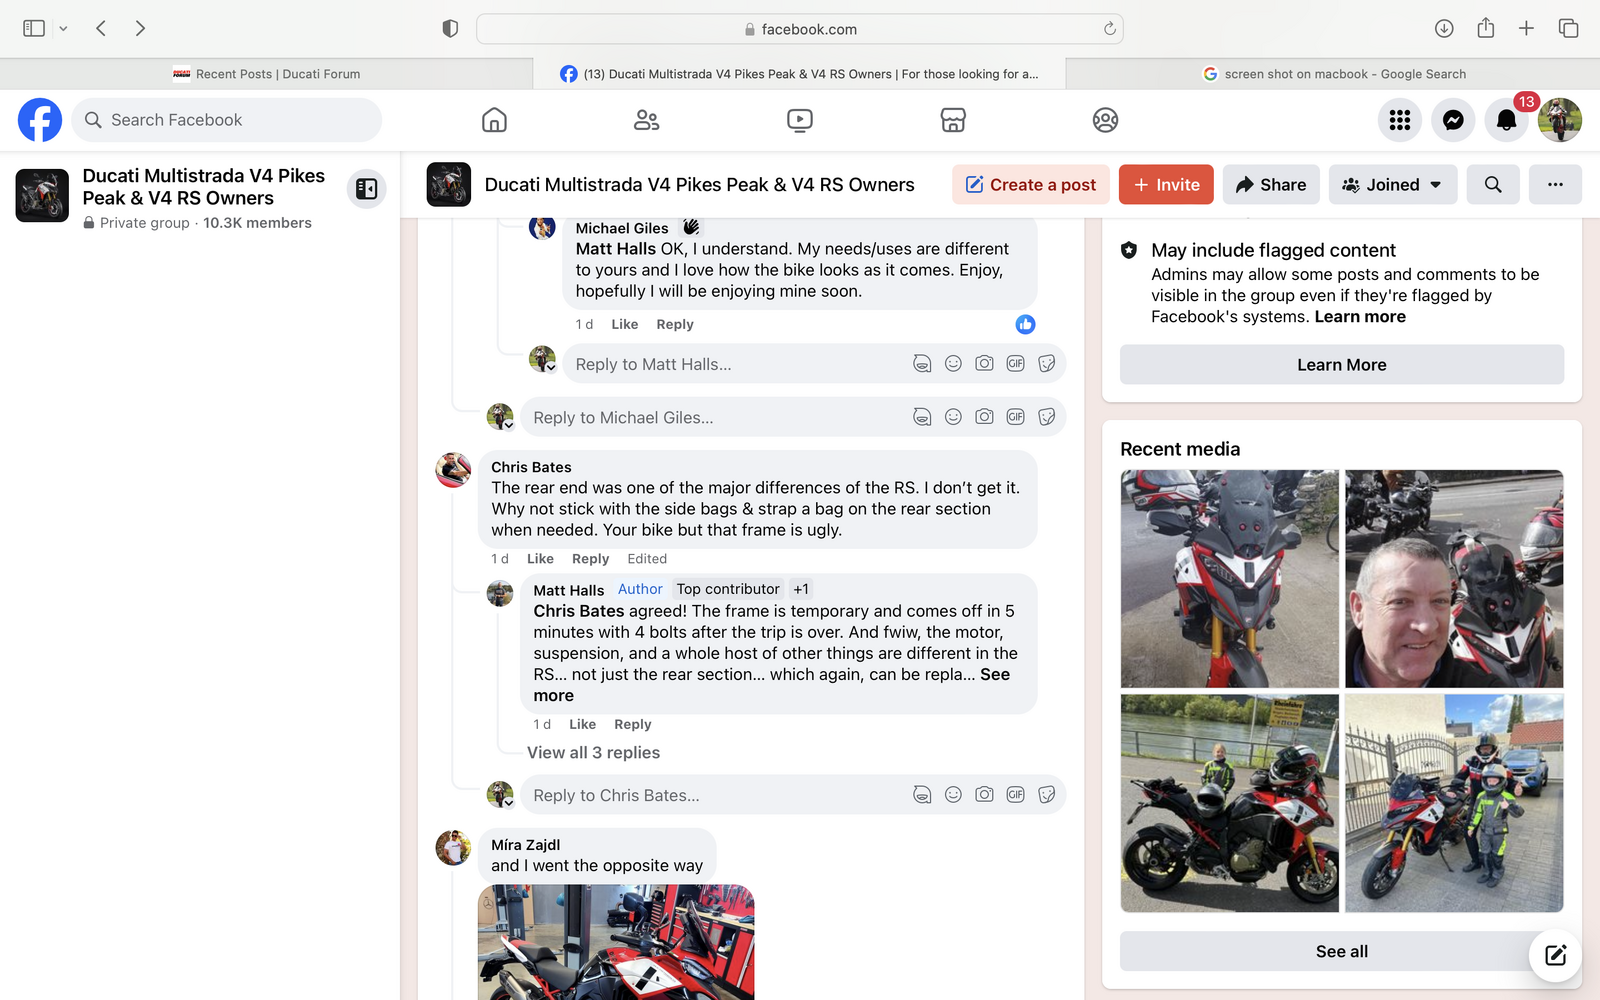Go back in Safari
Image resolution: width=1600 pixels, height=1000 pixels.
(101, 29)
